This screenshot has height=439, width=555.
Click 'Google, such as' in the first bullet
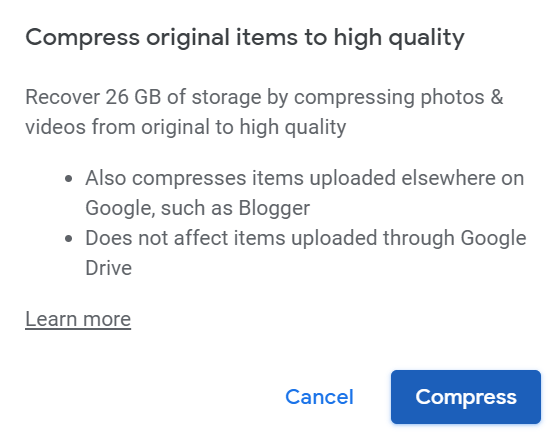click(x=159, y=208)
